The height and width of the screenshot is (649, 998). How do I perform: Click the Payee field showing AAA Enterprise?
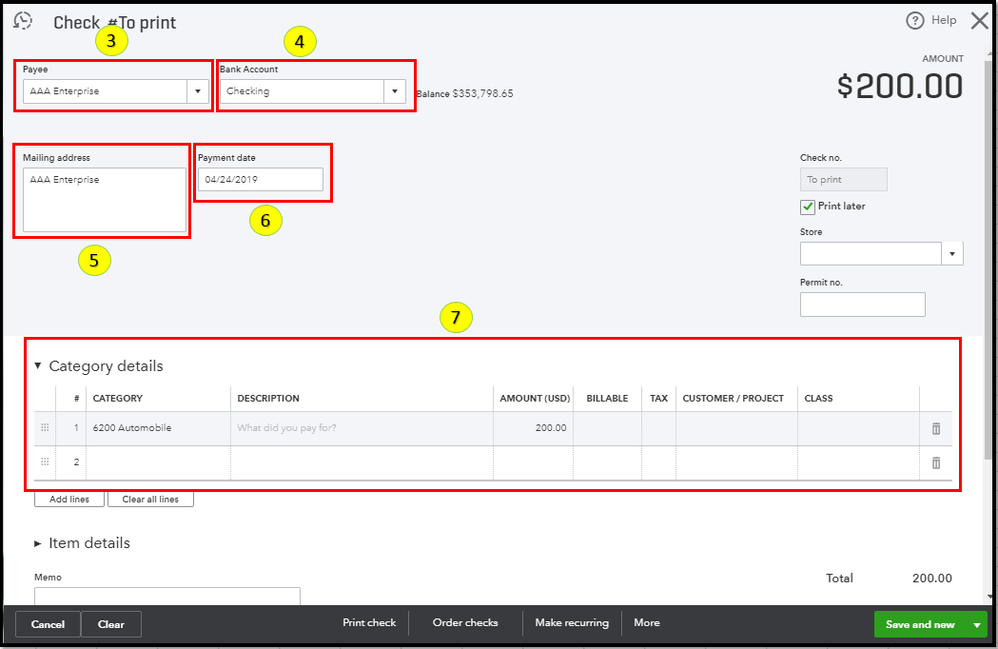point(105,91)
